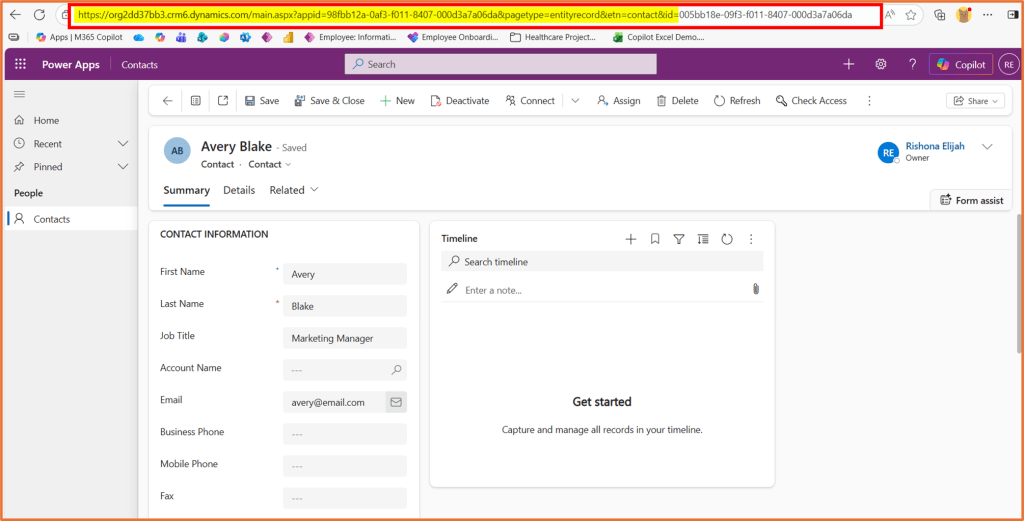
Task: Click the Connect command
Action: (x=530, y=101)
